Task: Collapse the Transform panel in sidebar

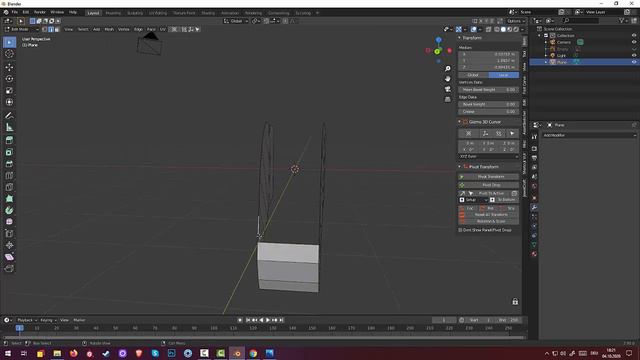Action: click(x=460, y=38)
